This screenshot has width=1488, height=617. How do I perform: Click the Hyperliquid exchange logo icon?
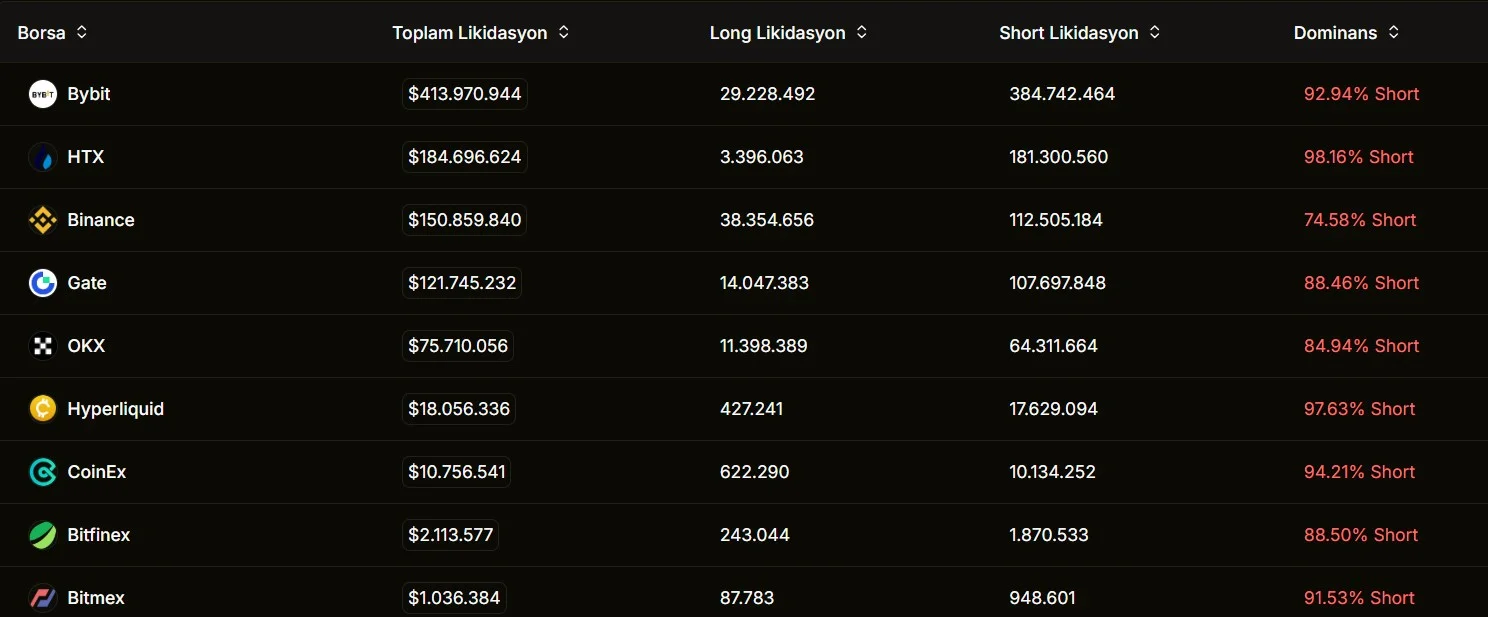43,409
